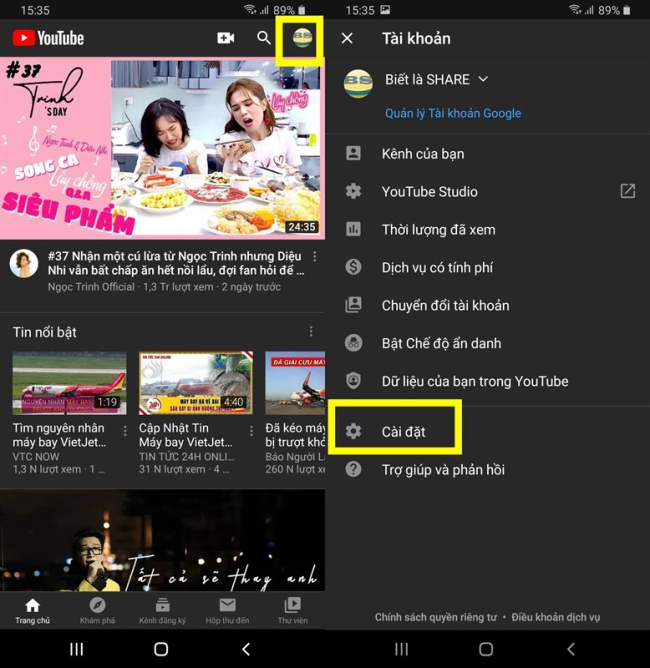
Task: Open Hộp thư đến tab
Action: [227, 611]
